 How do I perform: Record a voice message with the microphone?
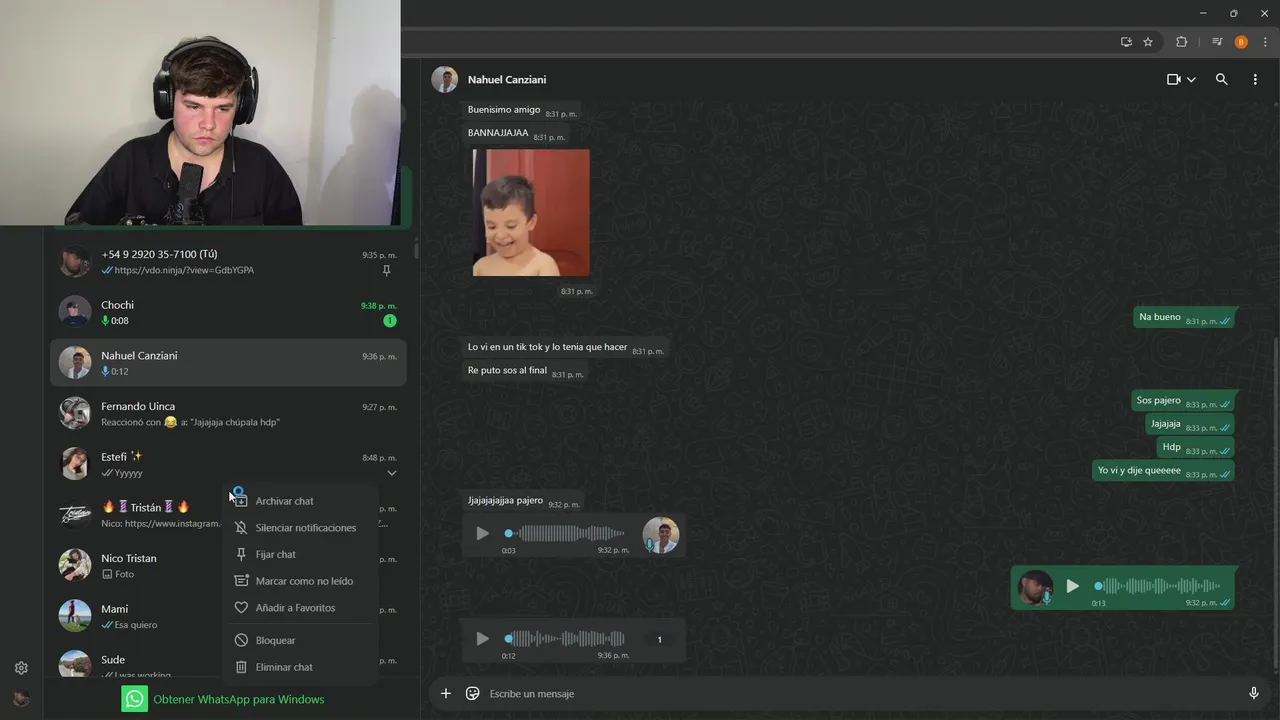[x=1254, y=693]
